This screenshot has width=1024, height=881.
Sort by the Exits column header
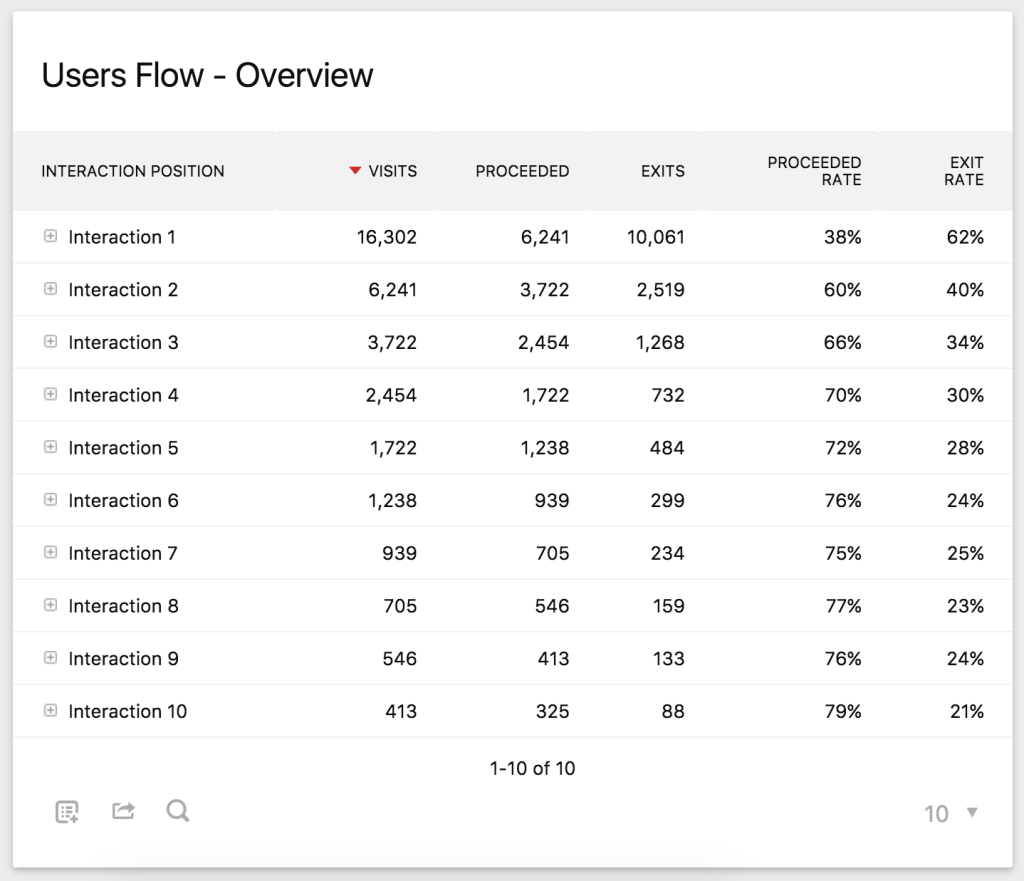662,171
